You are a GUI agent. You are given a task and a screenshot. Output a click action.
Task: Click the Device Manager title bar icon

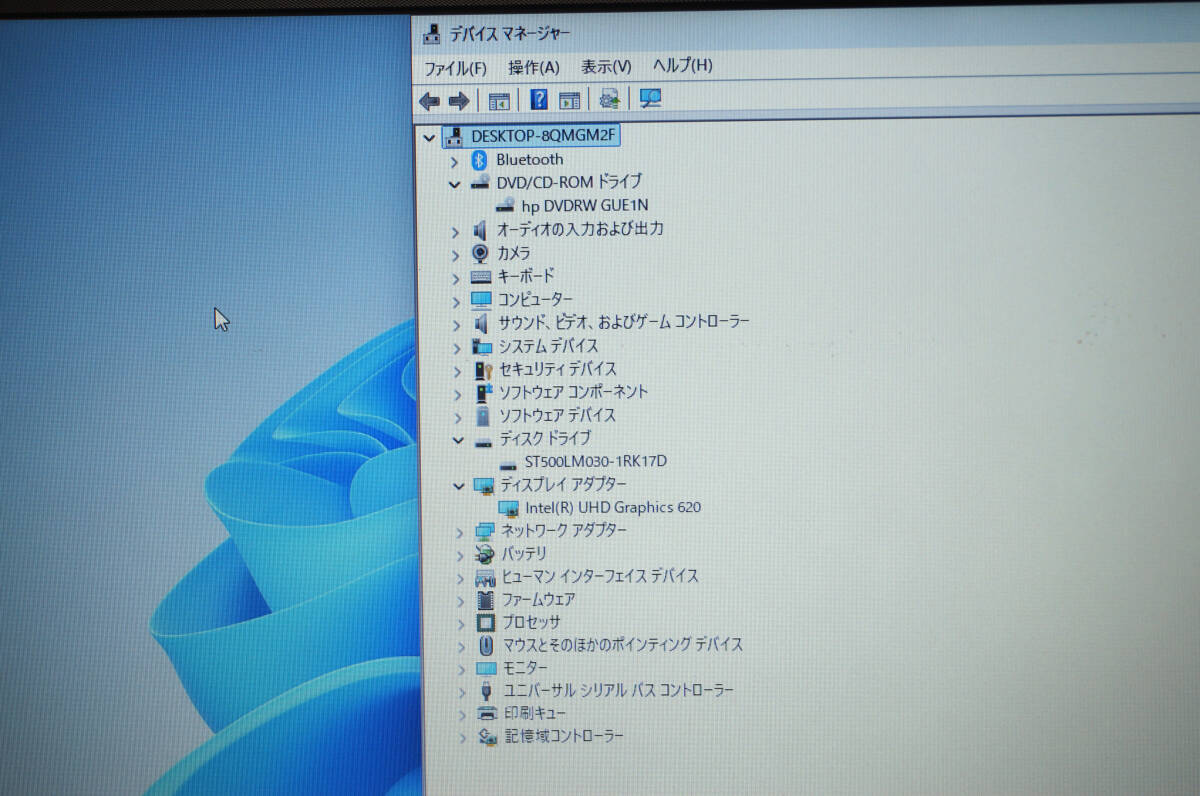coord(432,33)
